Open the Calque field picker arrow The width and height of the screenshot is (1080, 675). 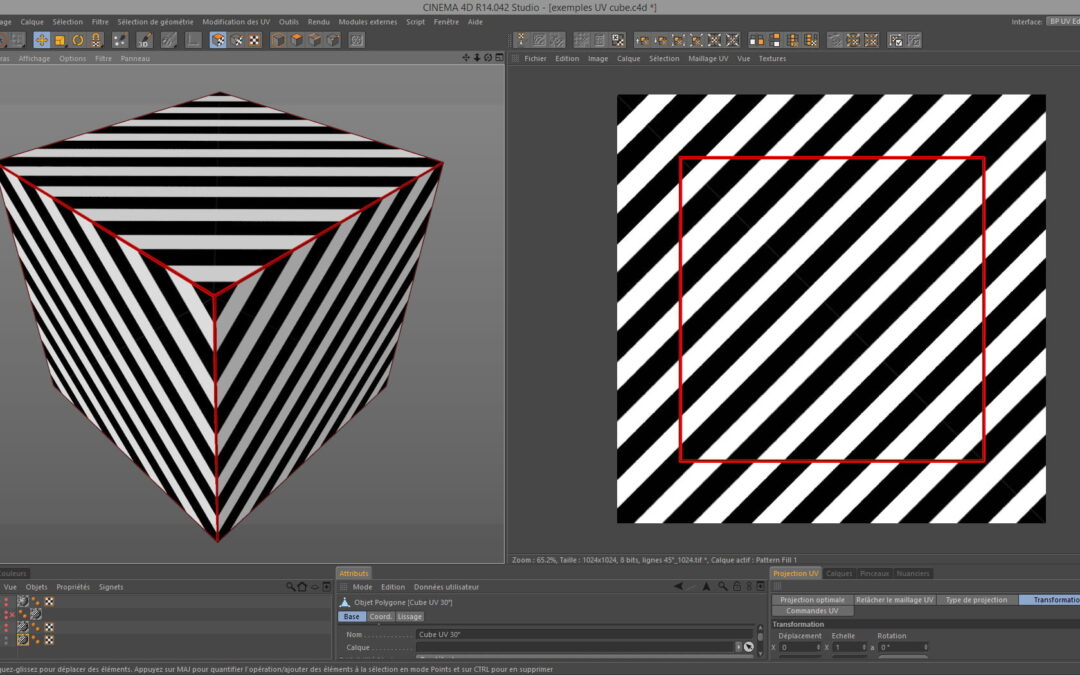point(739,647)
